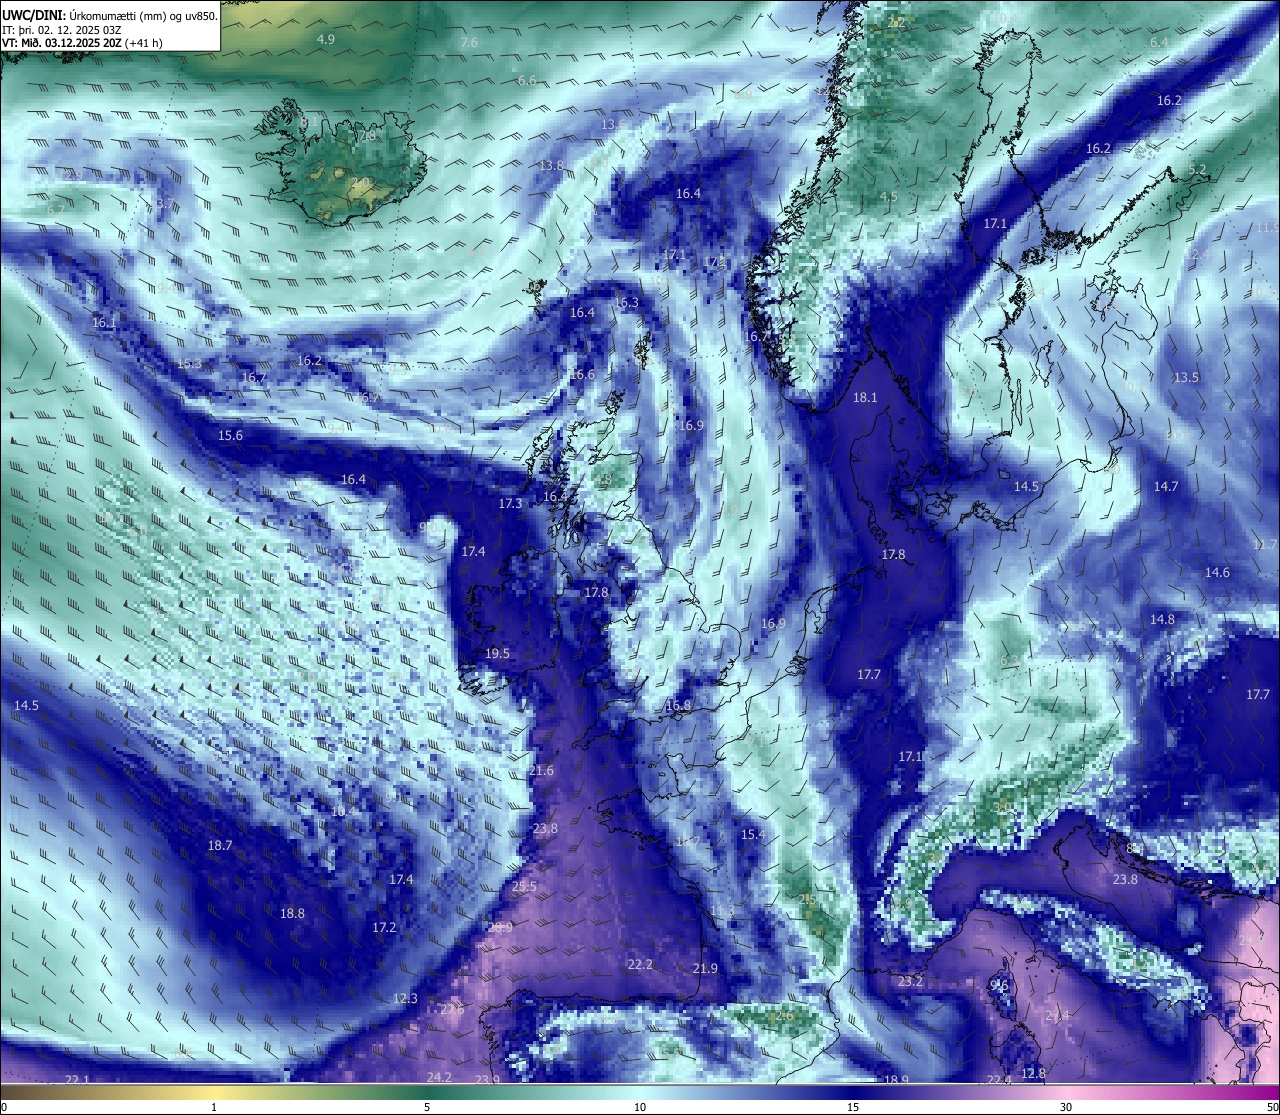This screenshot has width=1280, height=1115.
Task: Click the 15 tick on the color scale
Action: coord(853,1107)
